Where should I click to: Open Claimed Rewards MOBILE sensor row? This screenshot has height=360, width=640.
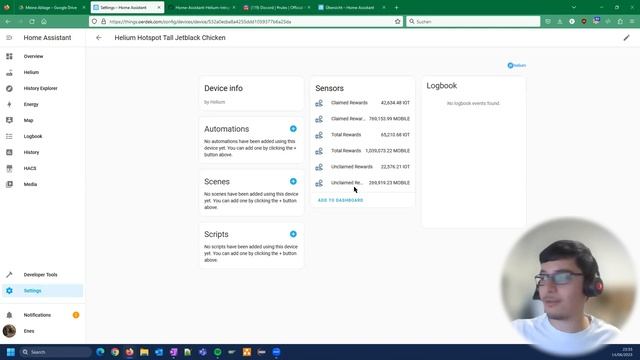pyautogui.click(x=362, y=119)
